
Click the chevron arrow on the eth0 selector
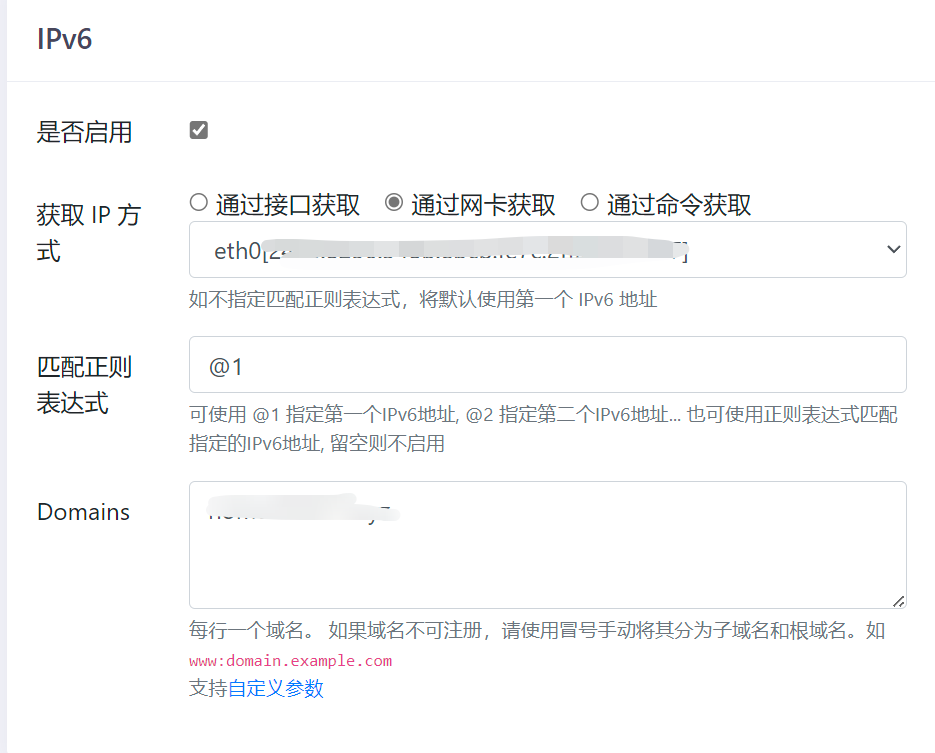coord(893,250)
